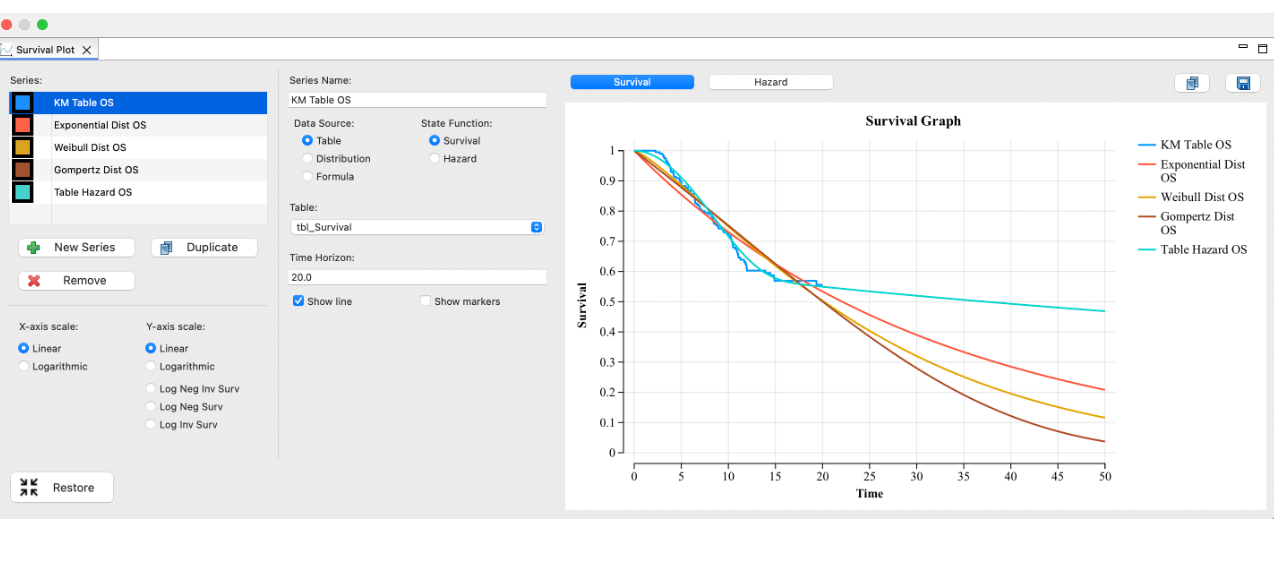This screenshot has width=1274, height=572.
Task: Click the green plus New Series icon
Action: (33, 248)
